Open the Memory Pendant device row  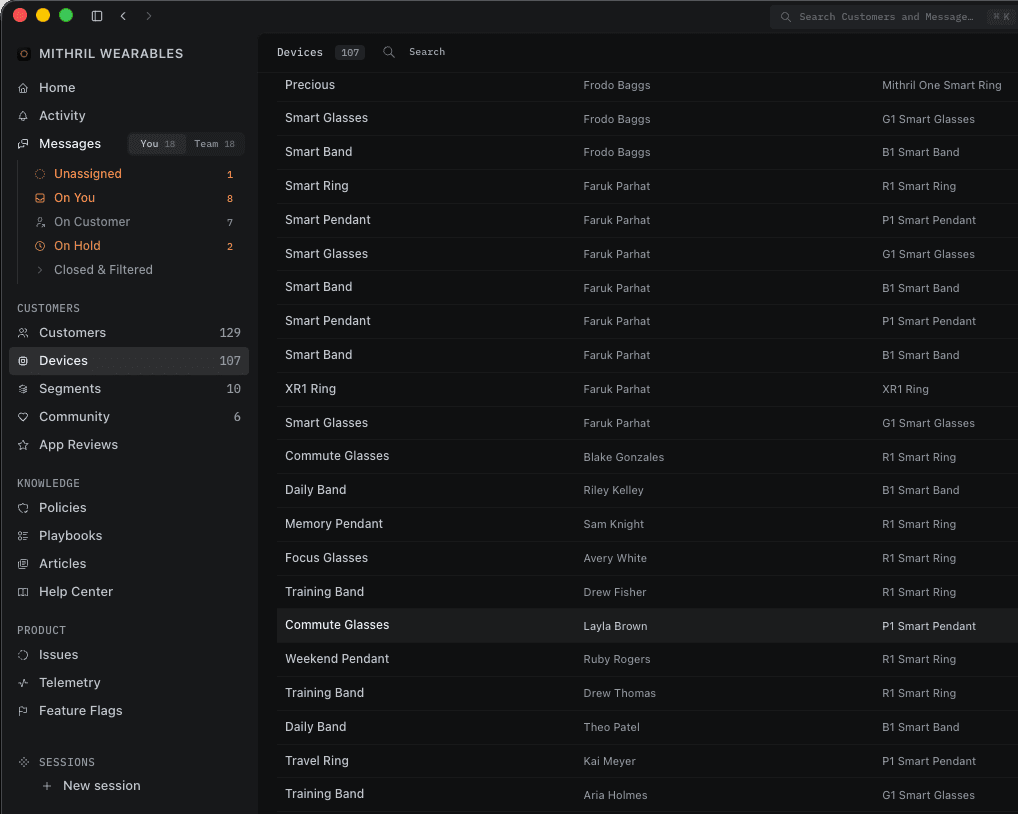[647, 524]
